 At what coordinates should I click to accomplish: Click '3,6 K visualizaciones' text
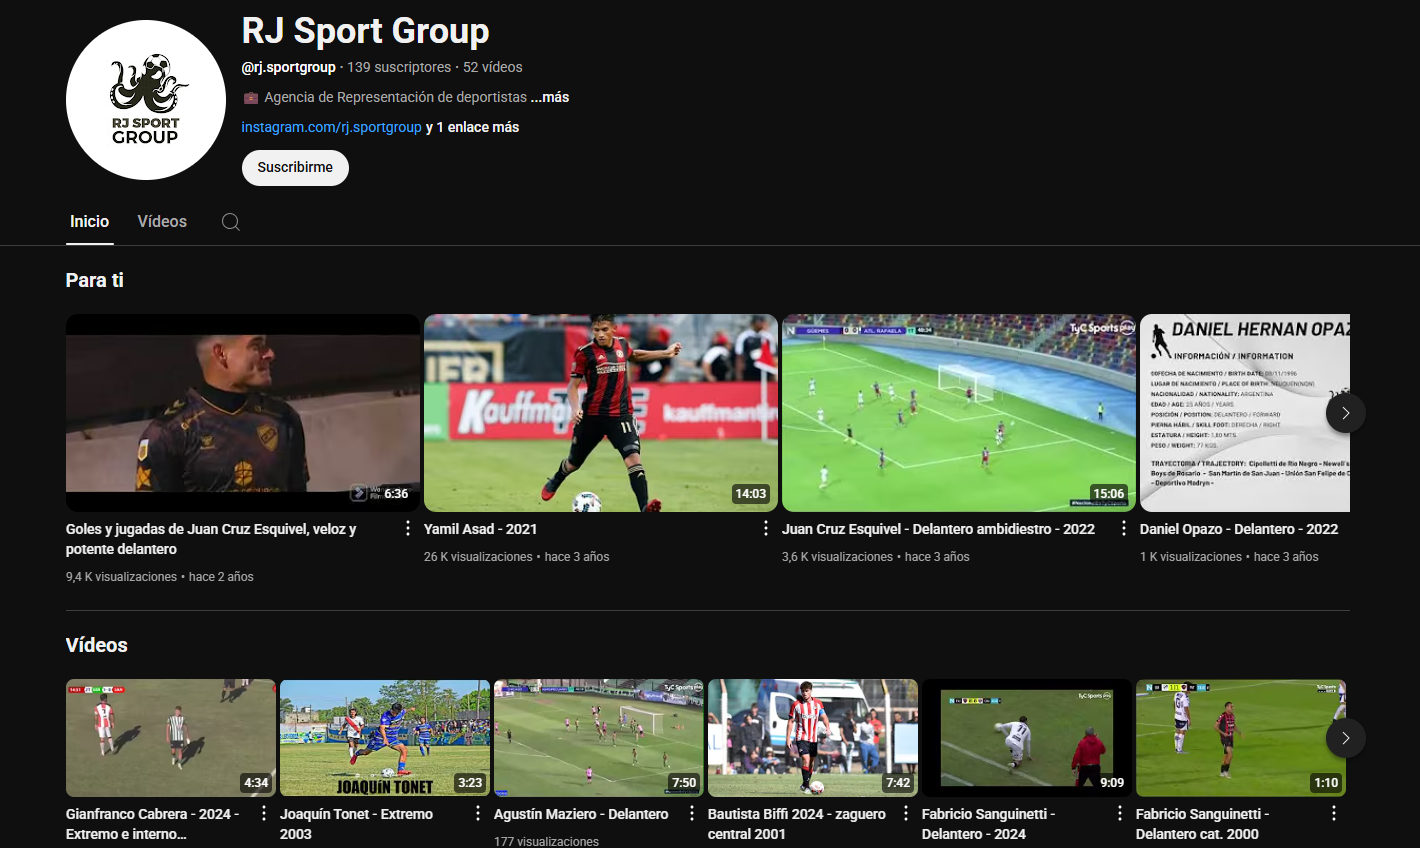tap(837, 557)
